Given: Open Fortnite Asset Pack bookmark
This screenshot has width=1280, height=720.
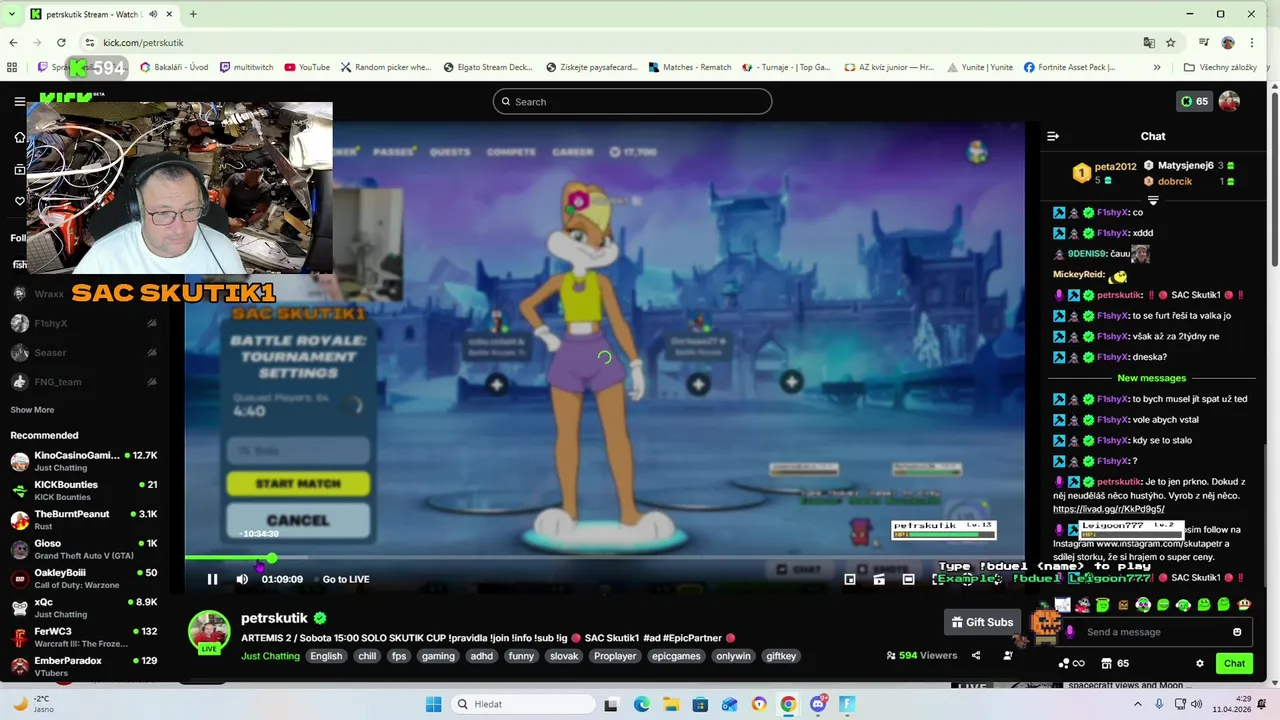Looking at the screenshot, I should click(x=1070, y=67).
